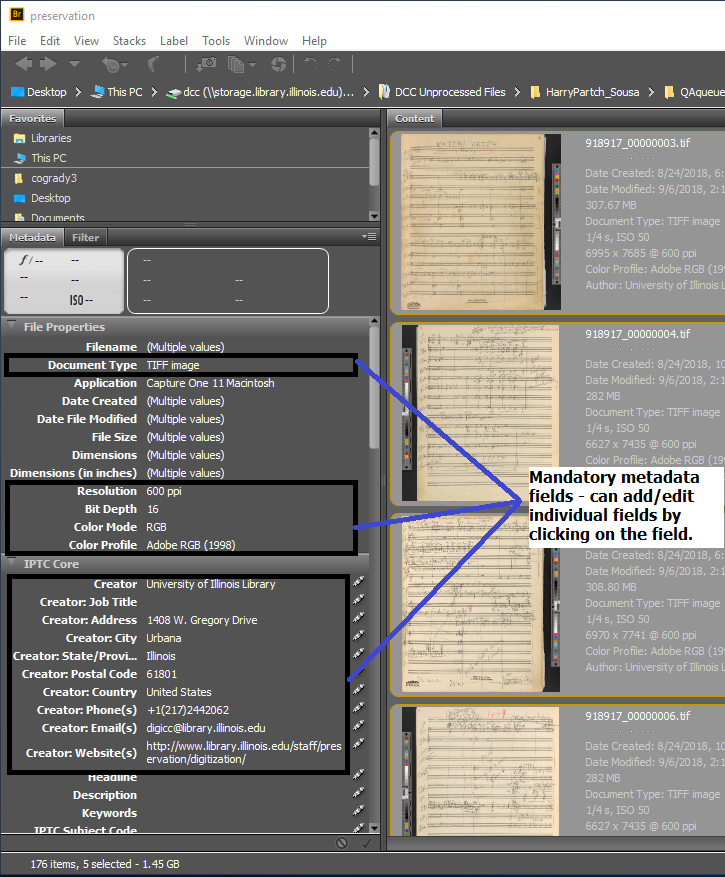This screenshot has width=725, height=877.
Task: Select This PC in Favorites
Action: pyautogui.click(x=48, y=158)
